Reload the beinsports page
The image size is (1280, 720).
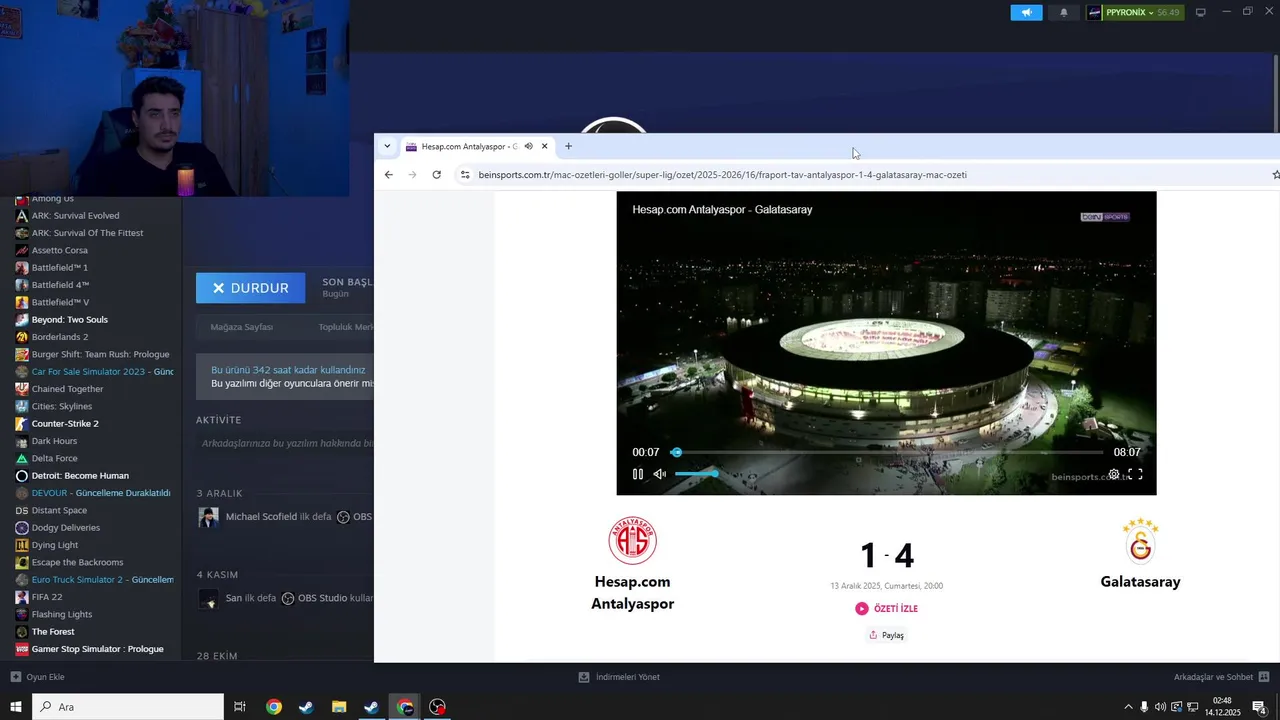click(437, 174)
